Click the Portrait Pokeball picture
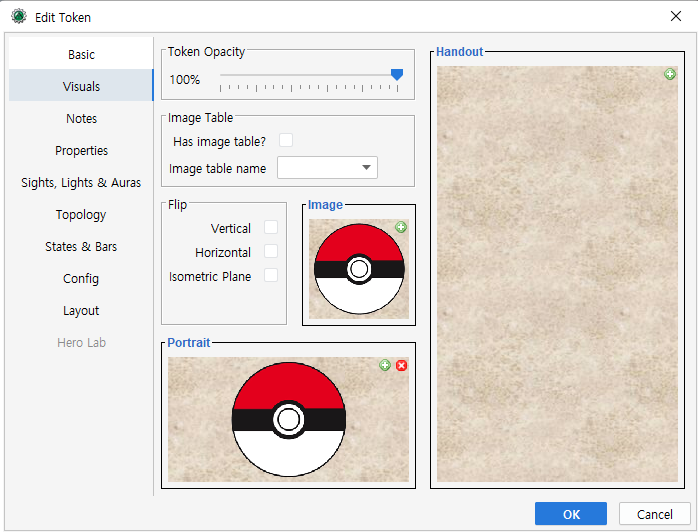 pyautogui.click(x=288, y=419)
